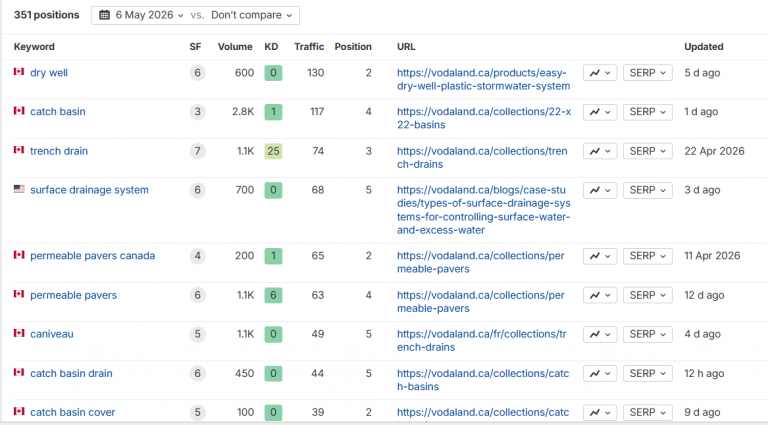Open the trench-drains collection URL for trench drain
The width and height of the screenshot is (768, 425).
point(482,158)
